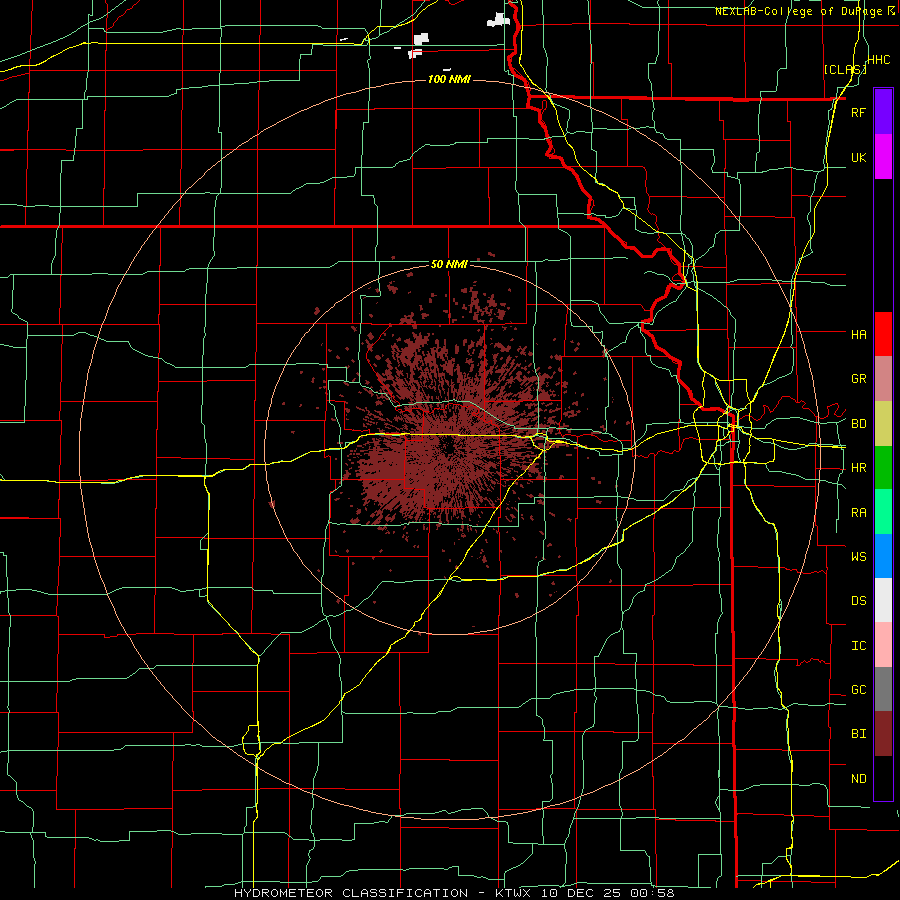The height and width of the screenshot is (900, 900).
Task: Click the WS legend label
Action: coord(858,556)
